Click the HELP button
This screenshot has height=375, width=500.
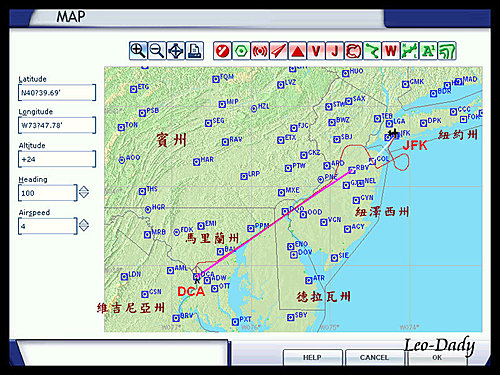coord(312,357)
